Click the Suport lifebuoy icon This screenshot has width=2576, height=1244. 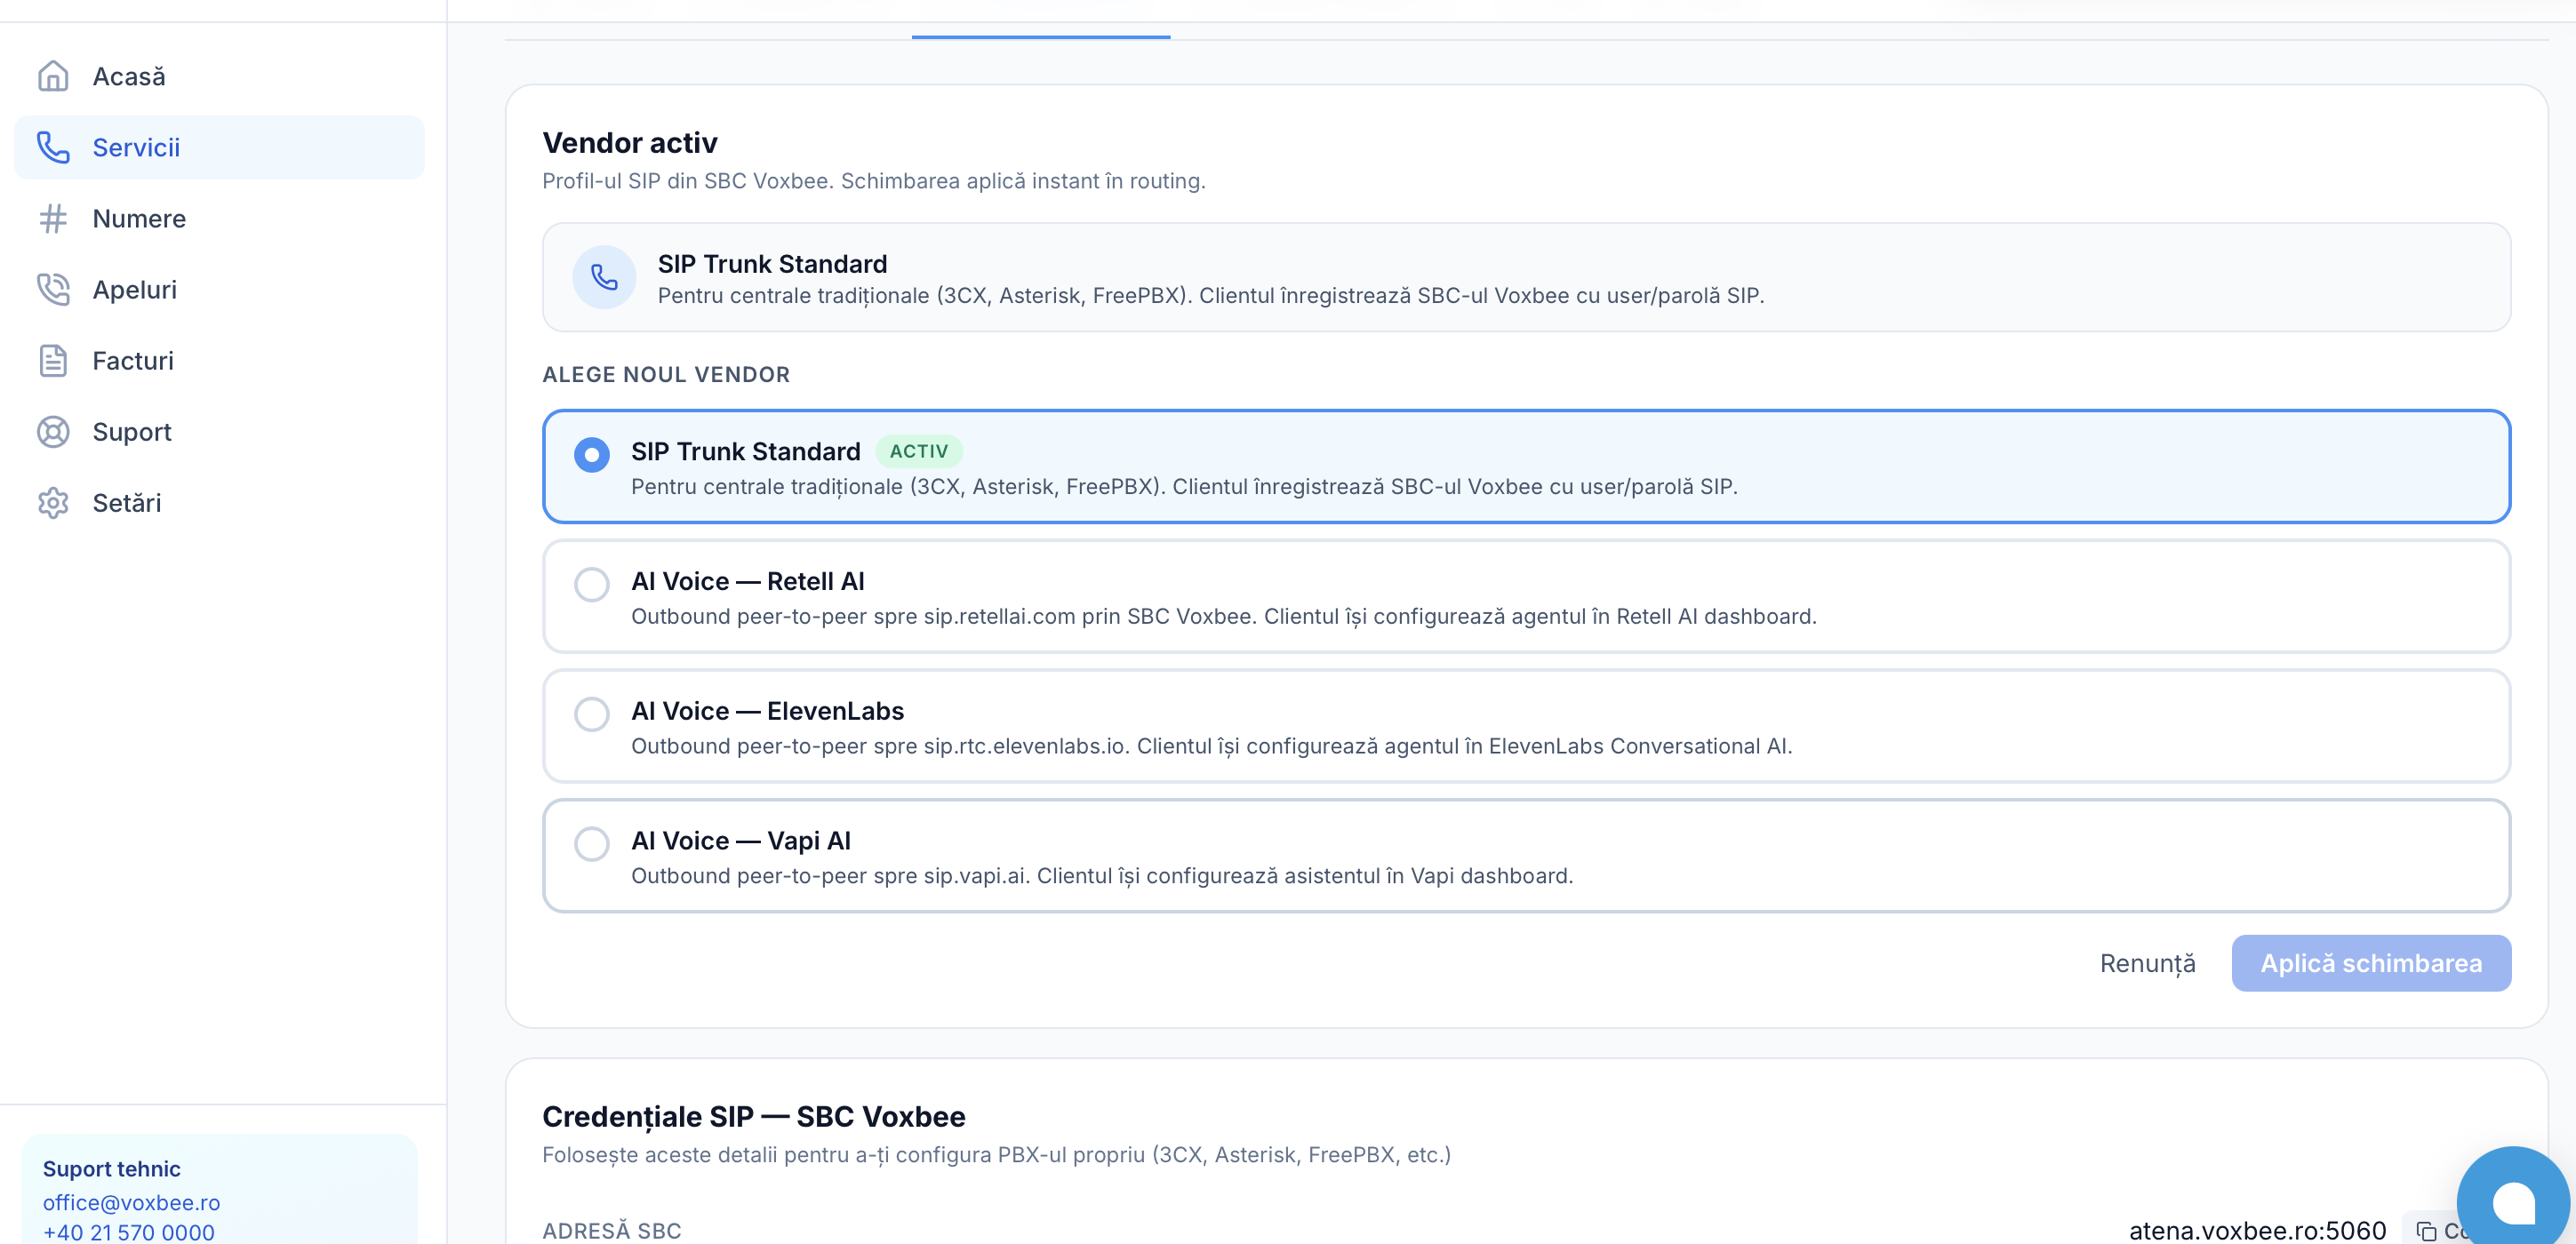pos(53,431)
